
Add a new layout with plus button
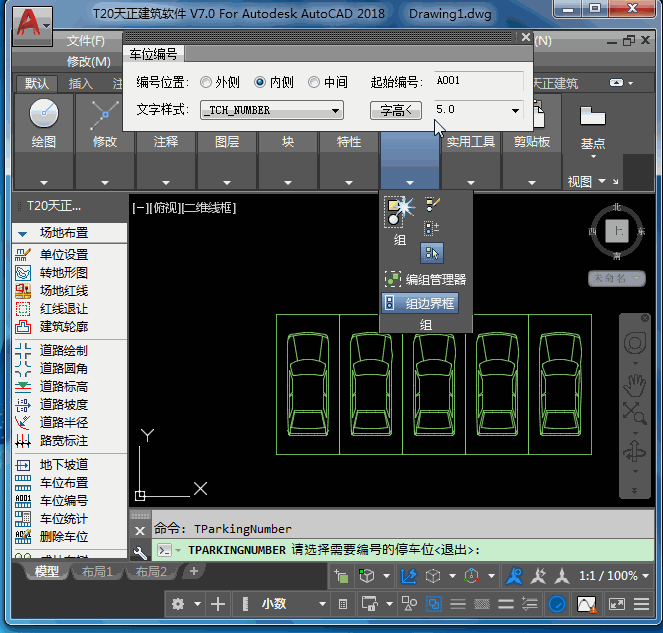click(x=194, y=571)
